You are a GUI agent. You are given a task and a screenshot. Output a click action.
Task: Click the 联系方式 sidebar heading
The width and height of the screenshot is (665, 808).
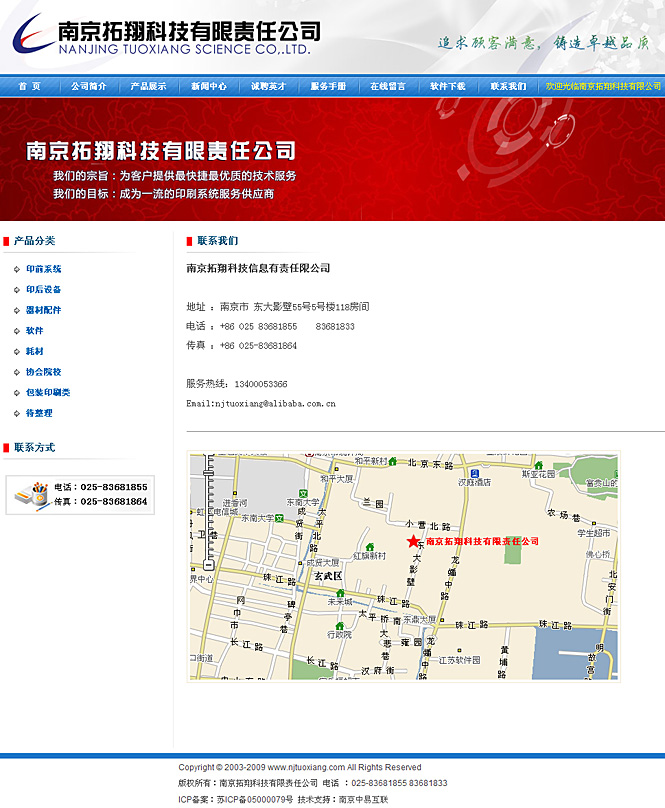tap(35, 447)
